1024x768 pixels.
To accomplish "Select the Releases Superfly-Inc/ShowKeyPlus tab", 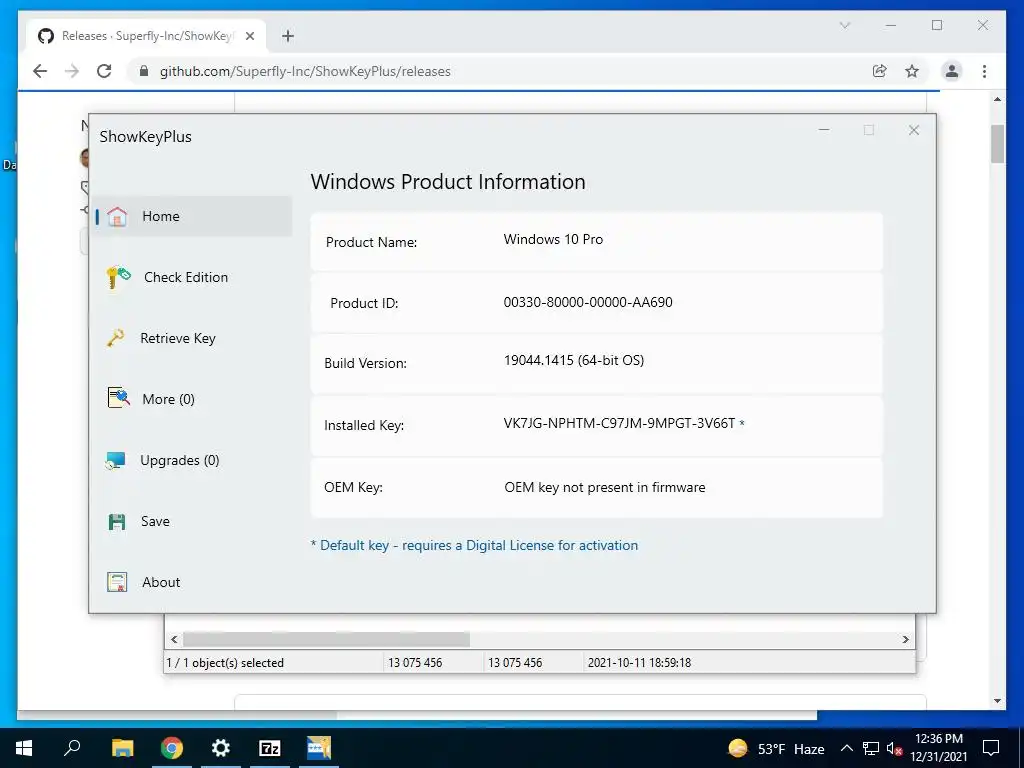I will pos(146,36).
